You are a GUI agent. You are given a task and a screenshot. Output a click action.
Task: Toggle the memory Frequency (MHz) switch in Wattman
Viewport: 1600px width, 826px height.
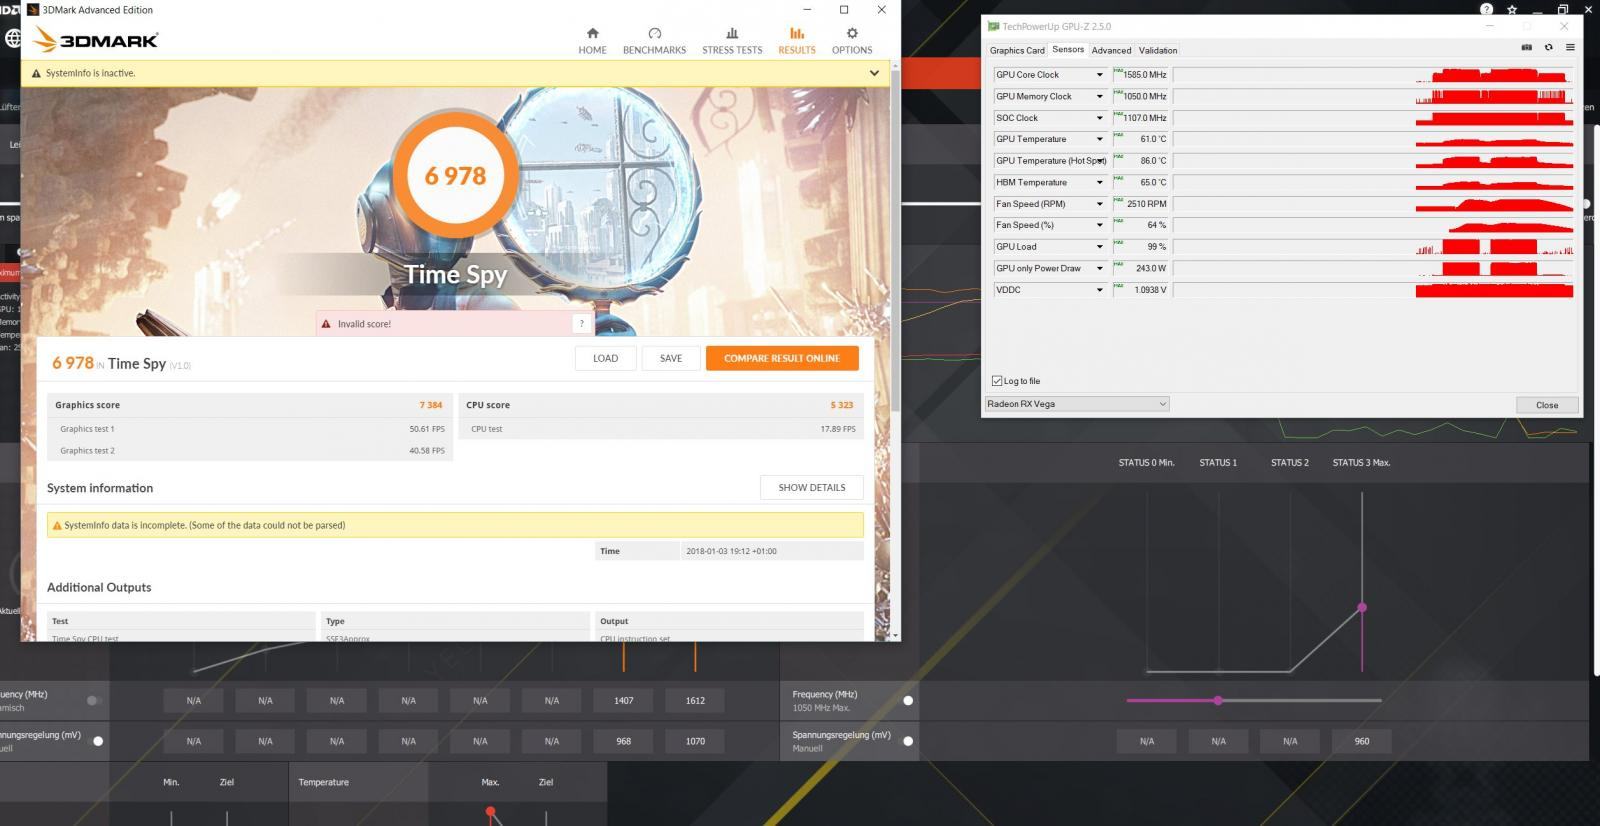908,700
